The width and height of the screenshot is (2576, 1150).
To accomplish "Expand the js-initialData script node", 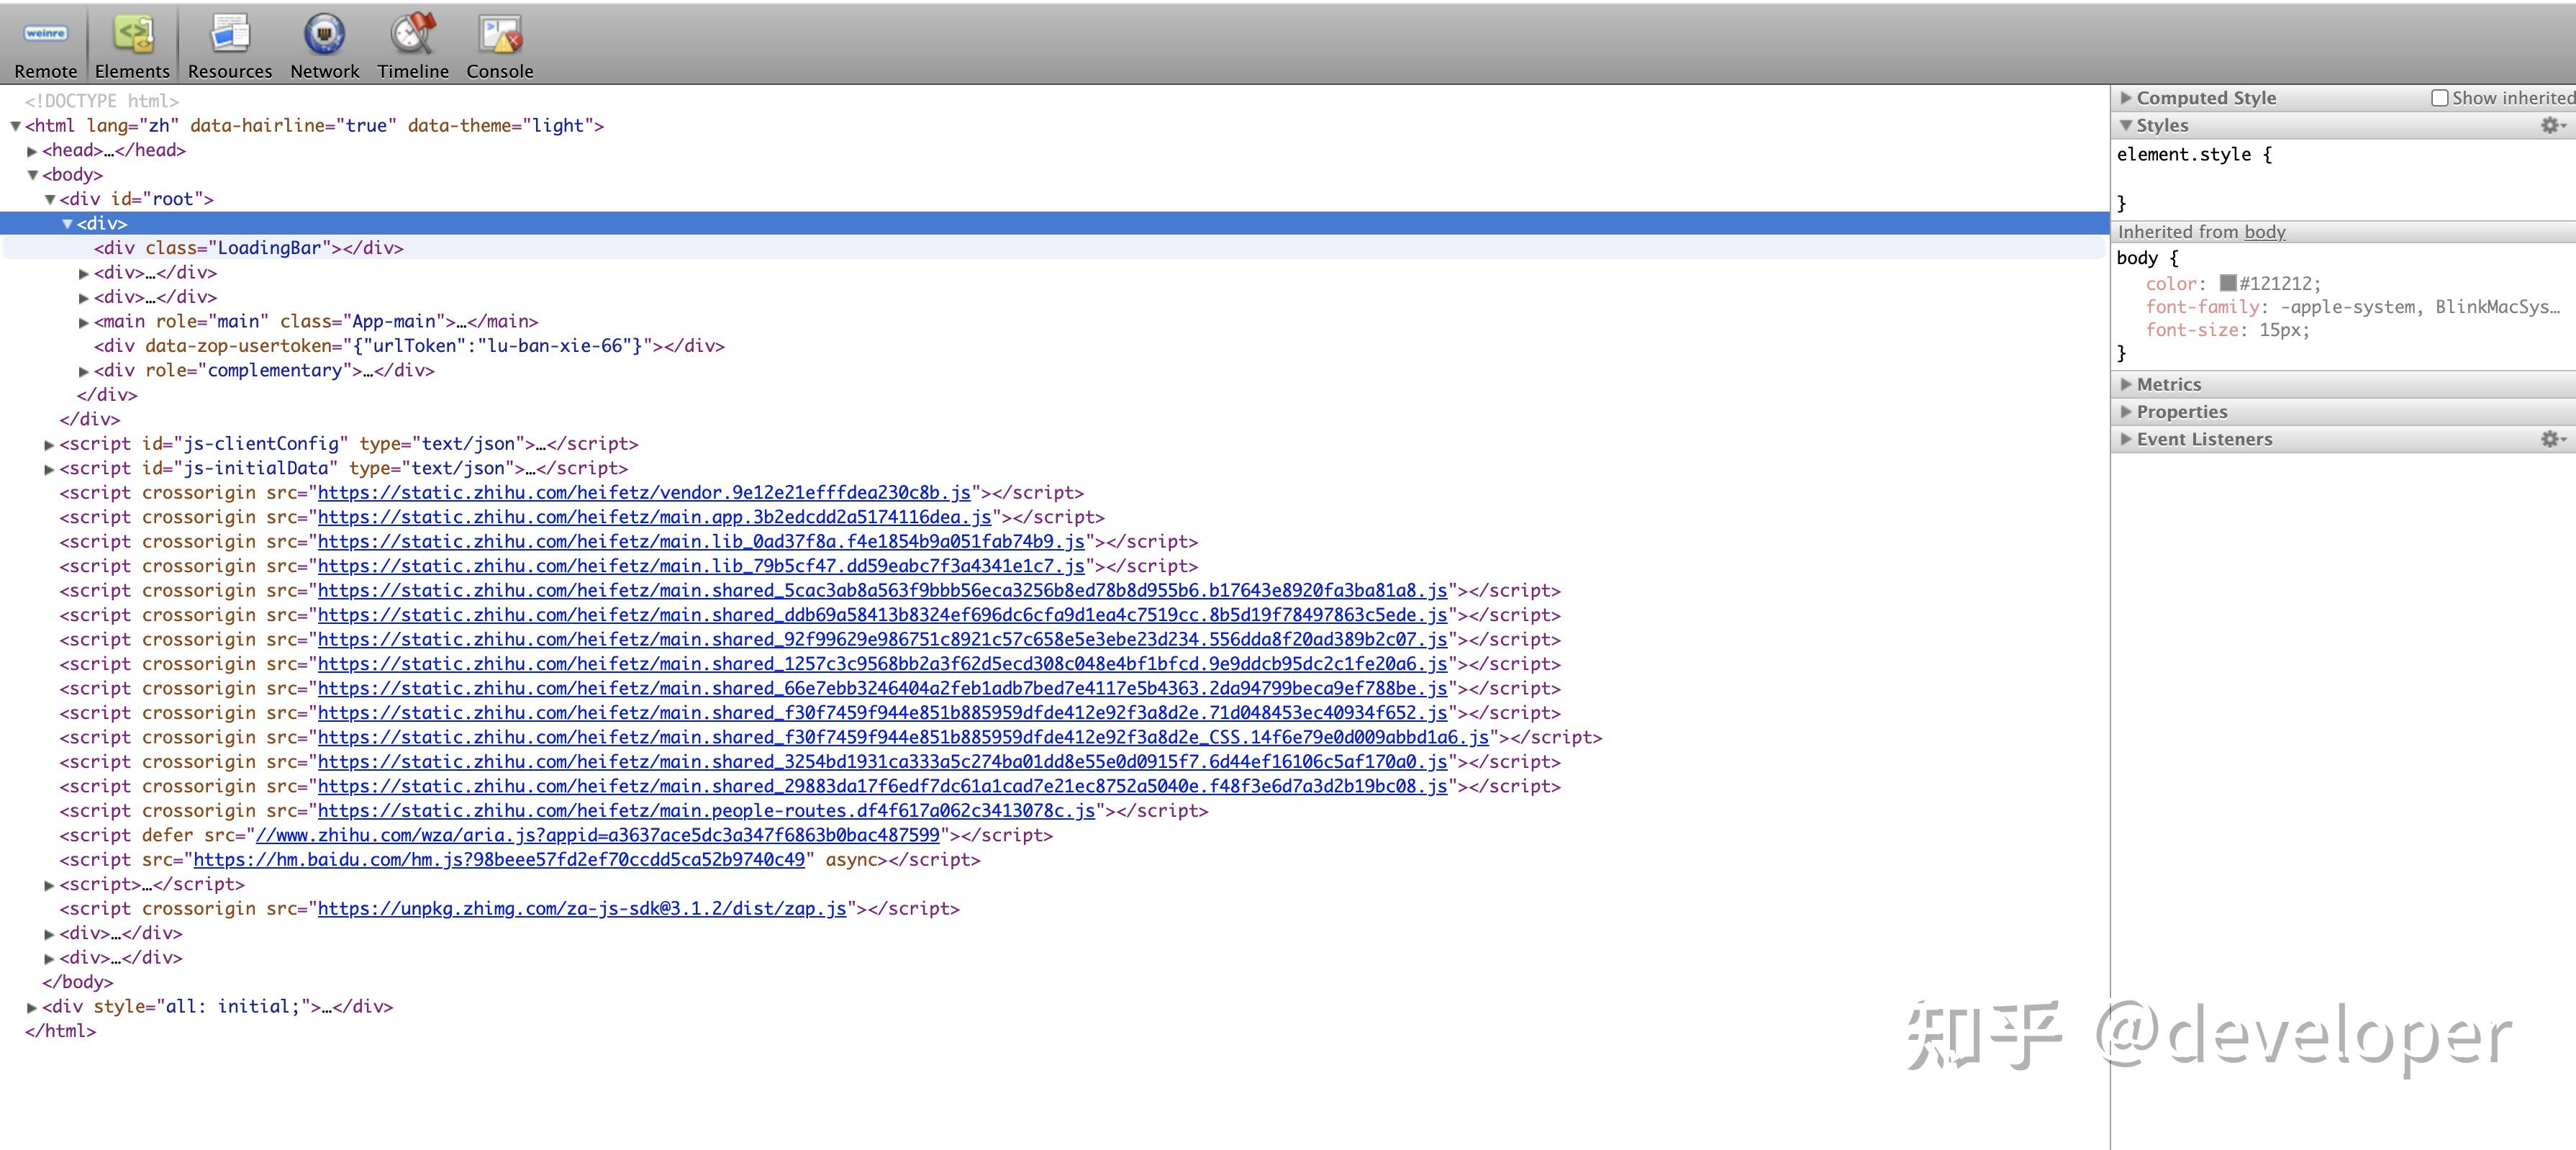I will [49, 469].
